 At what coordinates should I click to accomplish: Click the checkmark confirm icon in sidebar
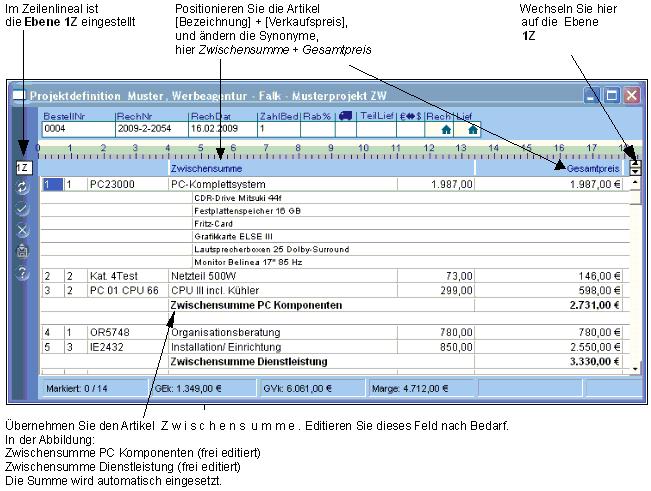coord(23,209)
